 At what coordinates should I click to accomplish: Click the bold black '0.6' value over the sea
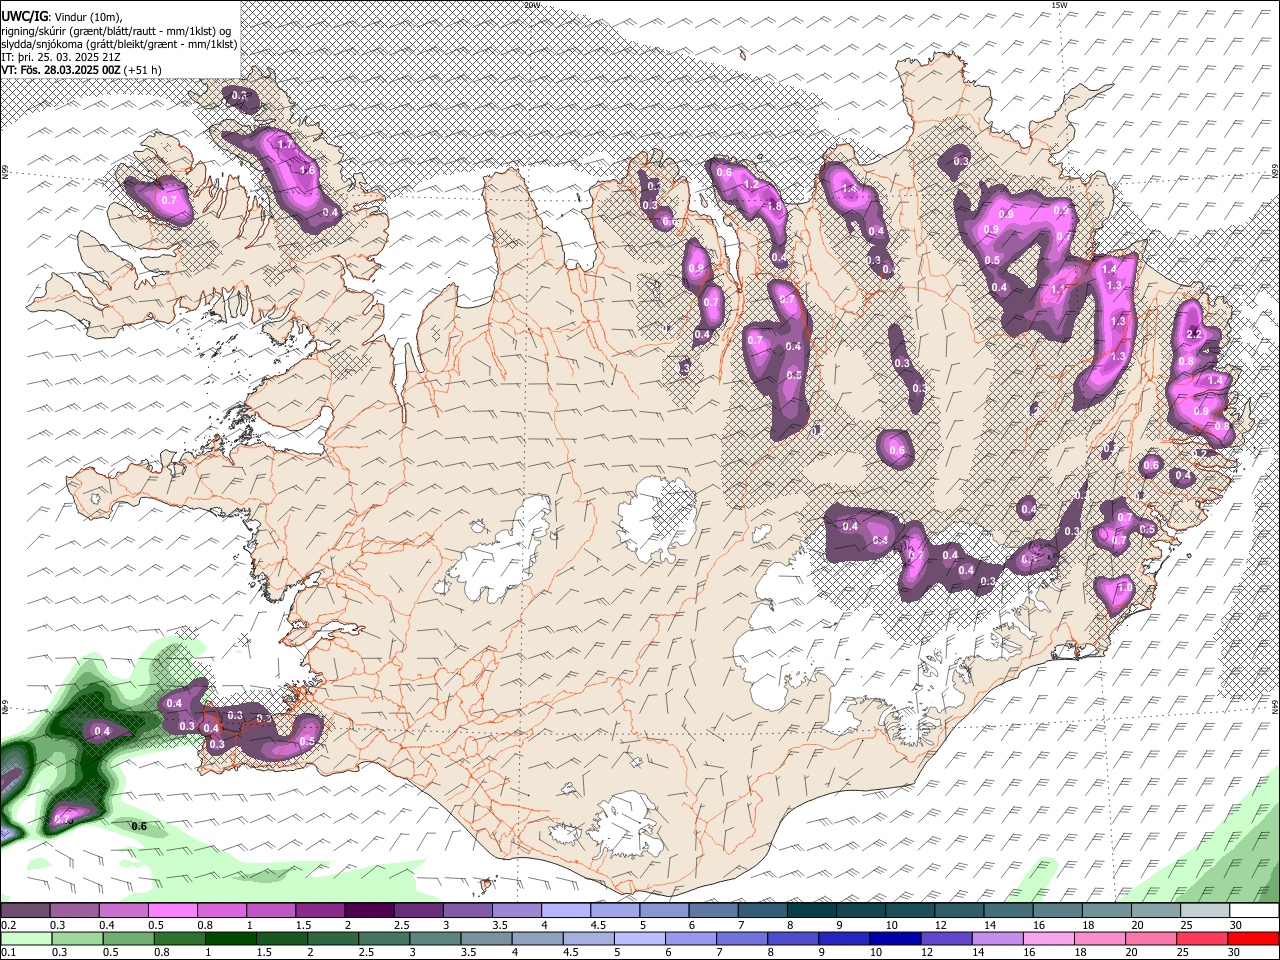139,826
